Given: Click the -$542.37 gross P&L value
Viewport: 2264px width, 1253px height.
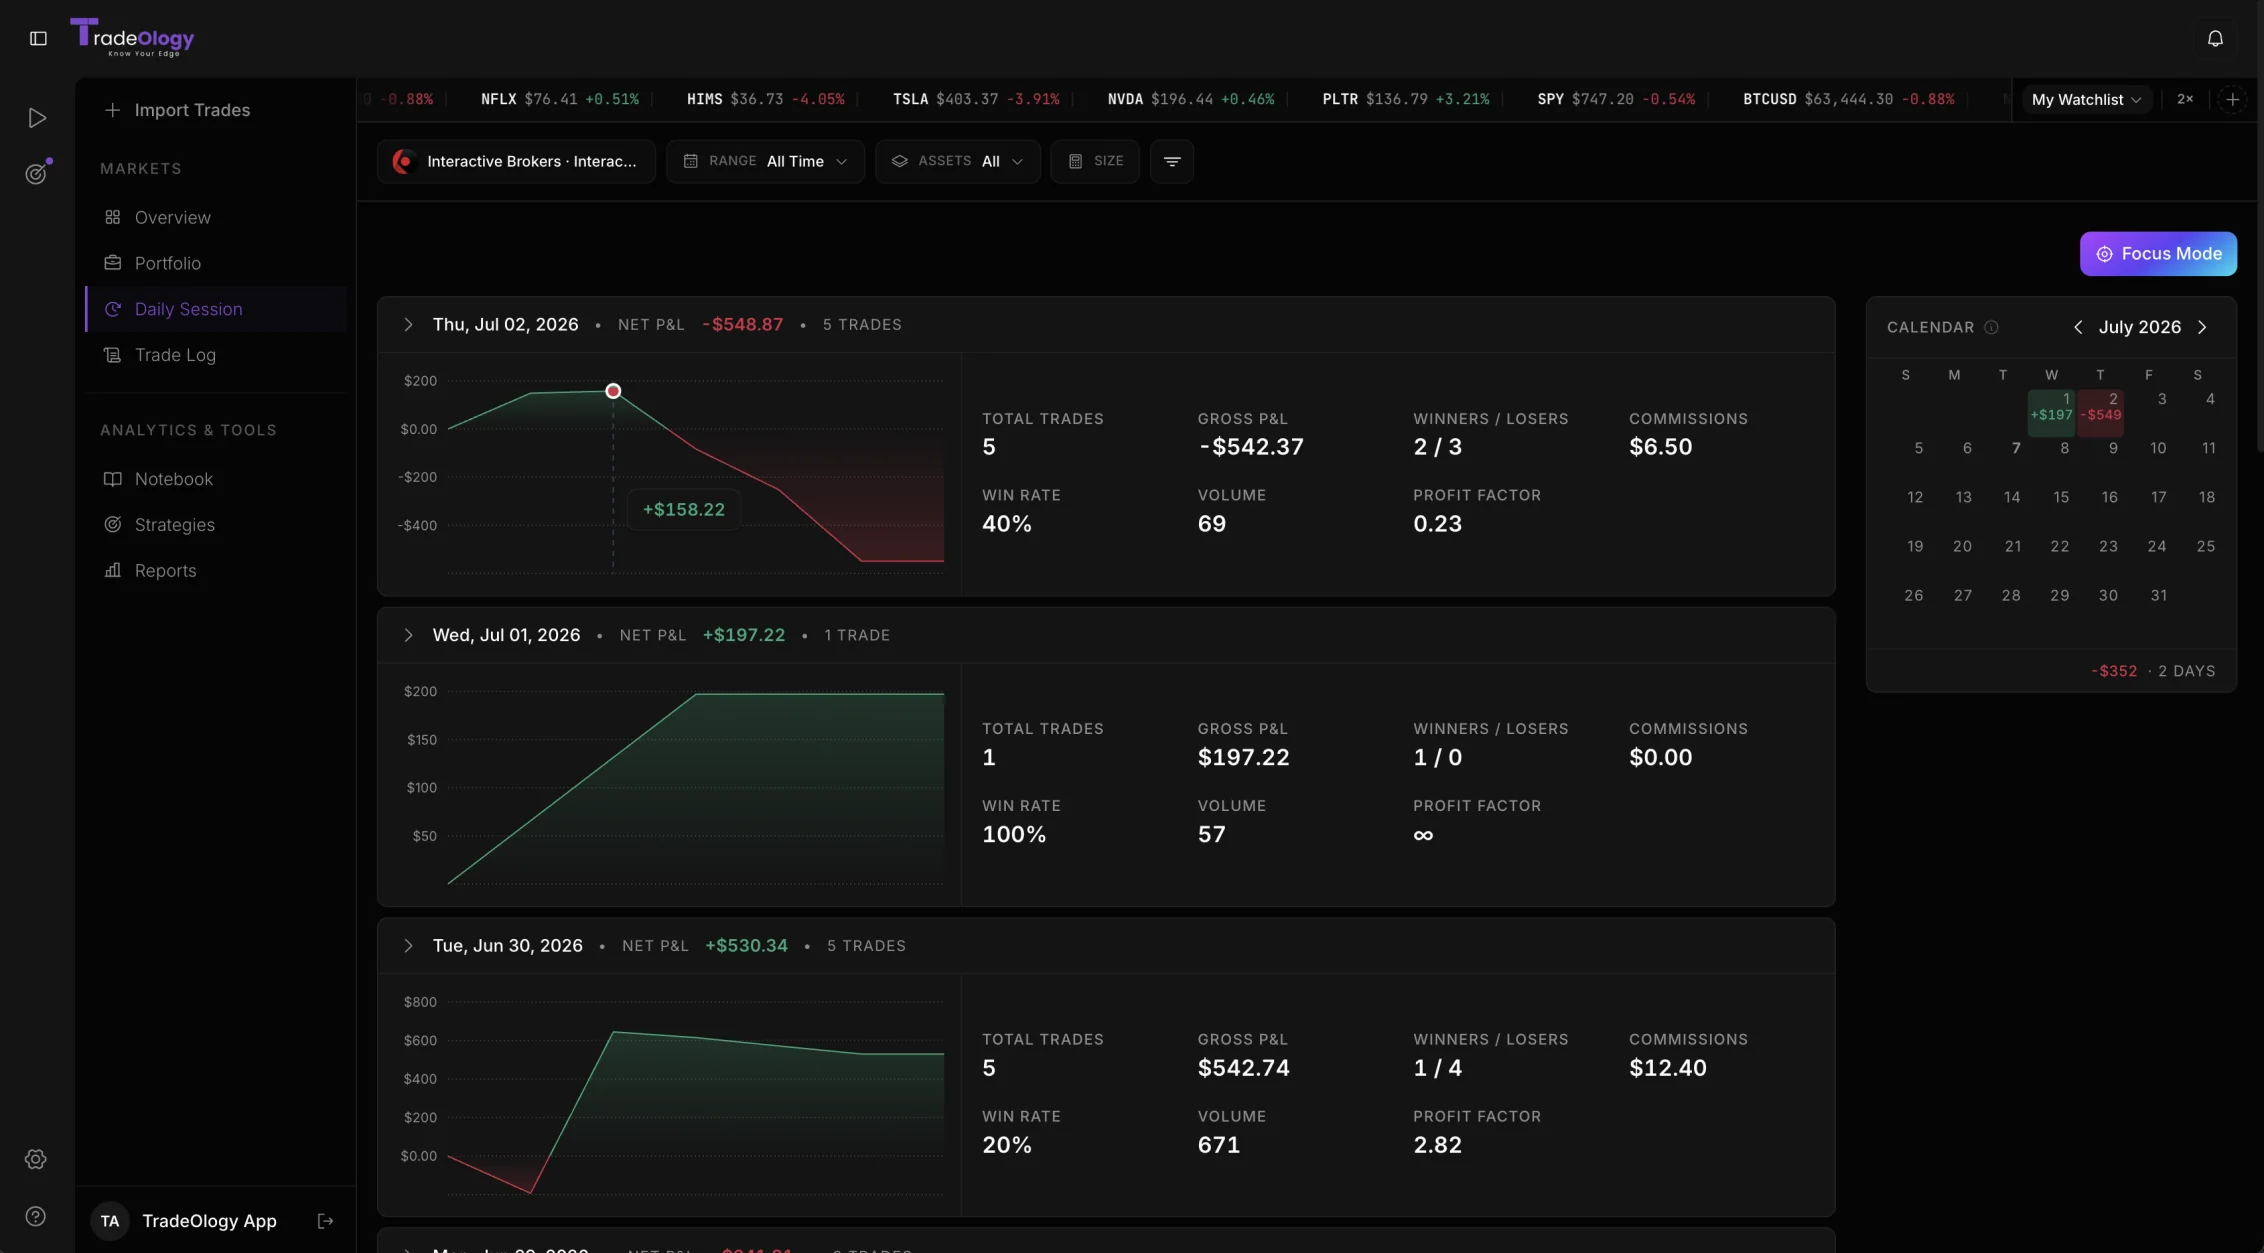Looking at the screenshot, I should (1251, 447).
